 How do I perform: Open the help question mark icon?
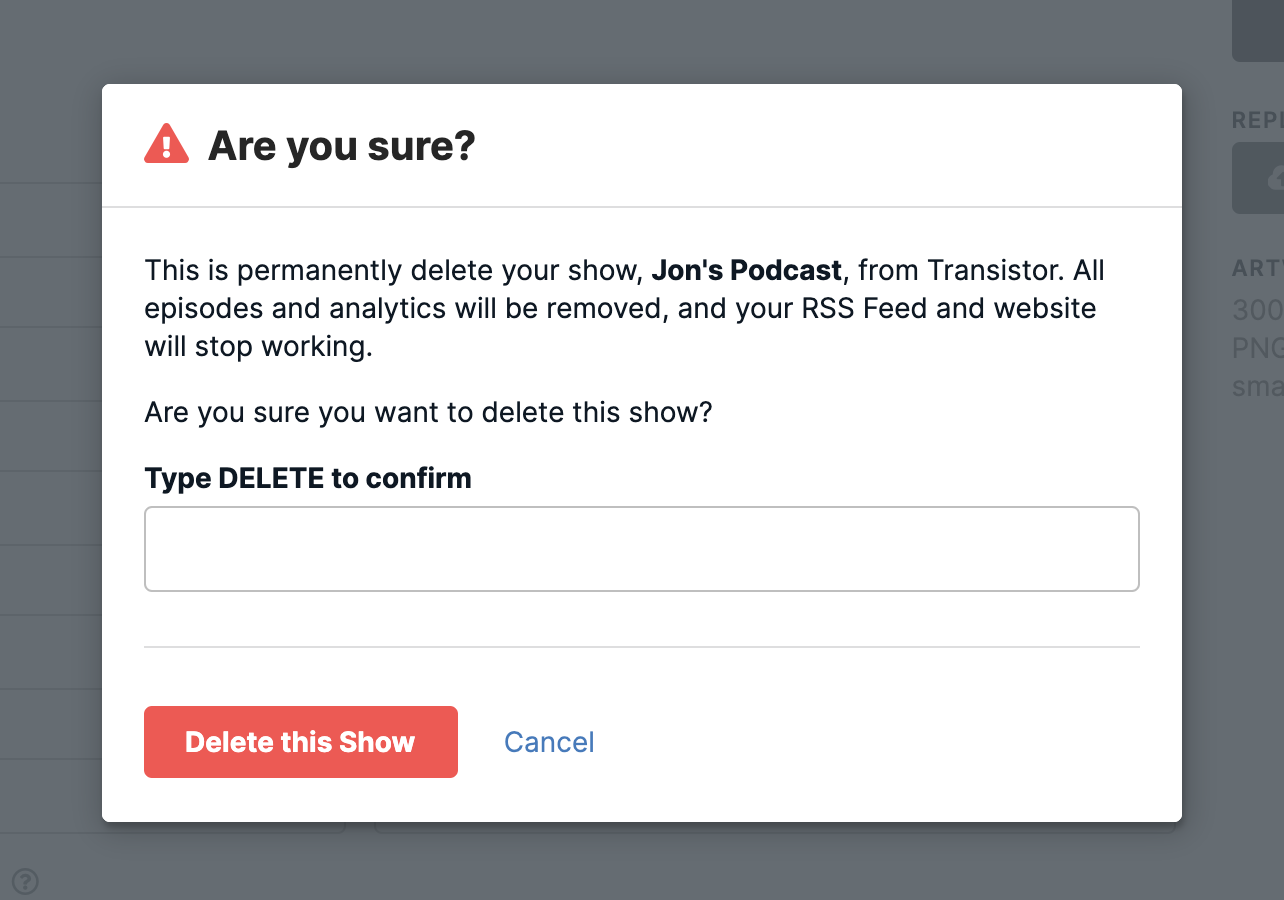26,881
